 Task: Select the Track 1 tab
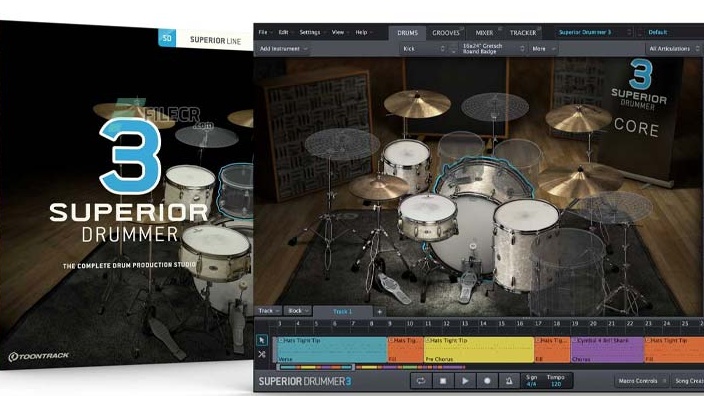pyautogui.click(x=343, y=311)
